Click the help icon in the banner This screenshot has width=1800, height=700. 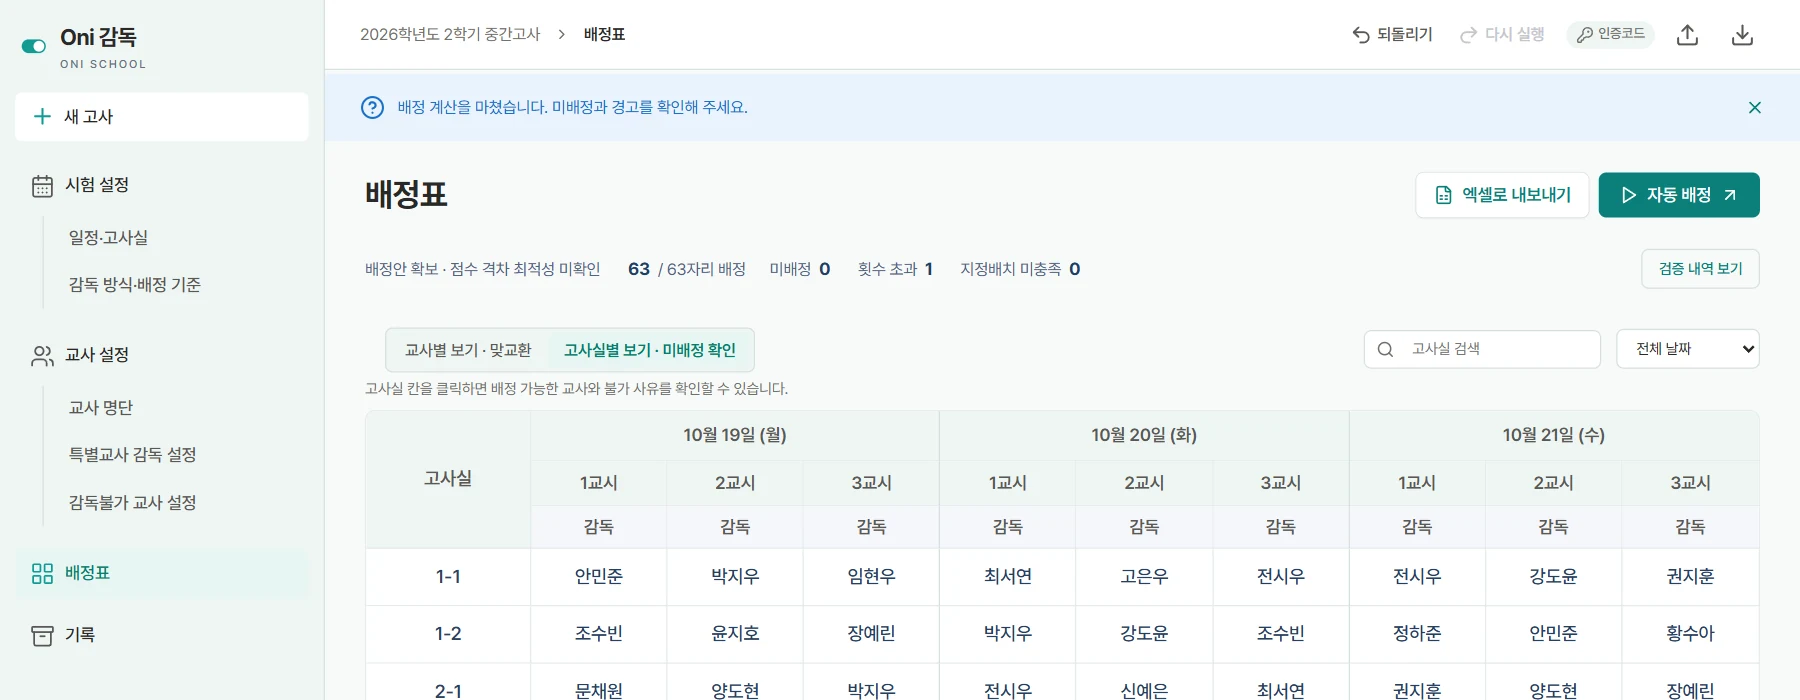point(372,107)
